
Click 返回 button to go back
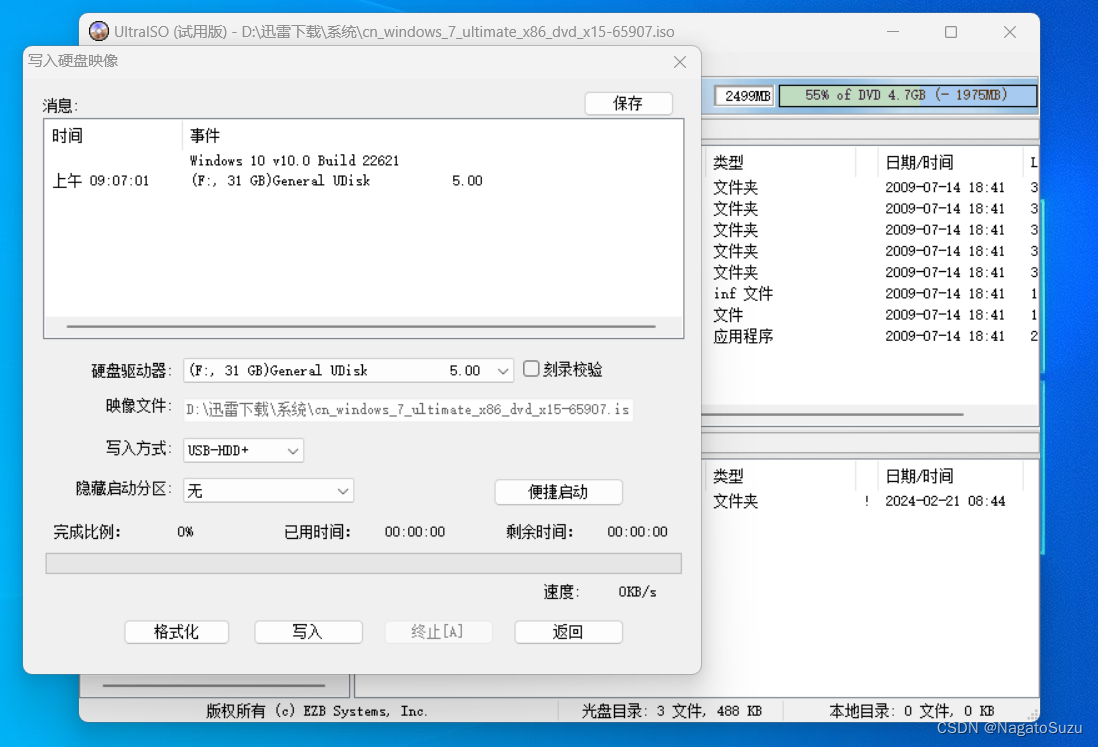(x=568, y=632)
